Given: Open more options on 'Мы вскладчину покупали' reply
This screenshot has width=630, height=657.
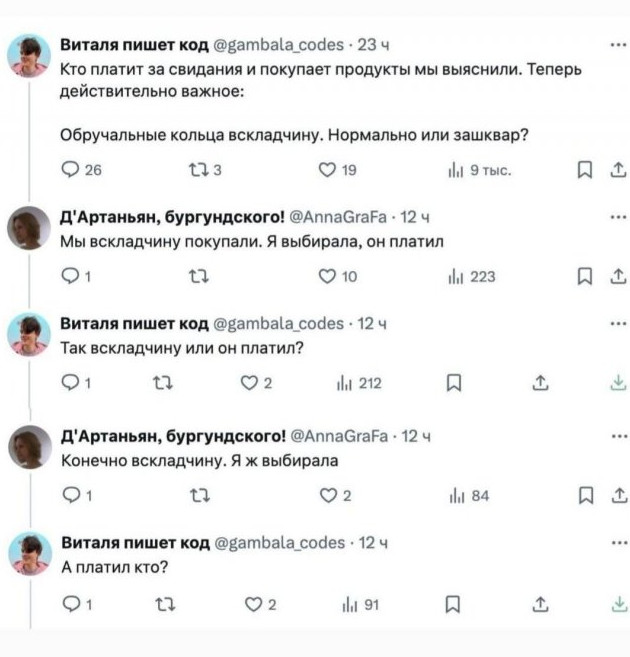Looking at the screenshot, I should coord(617,214).
